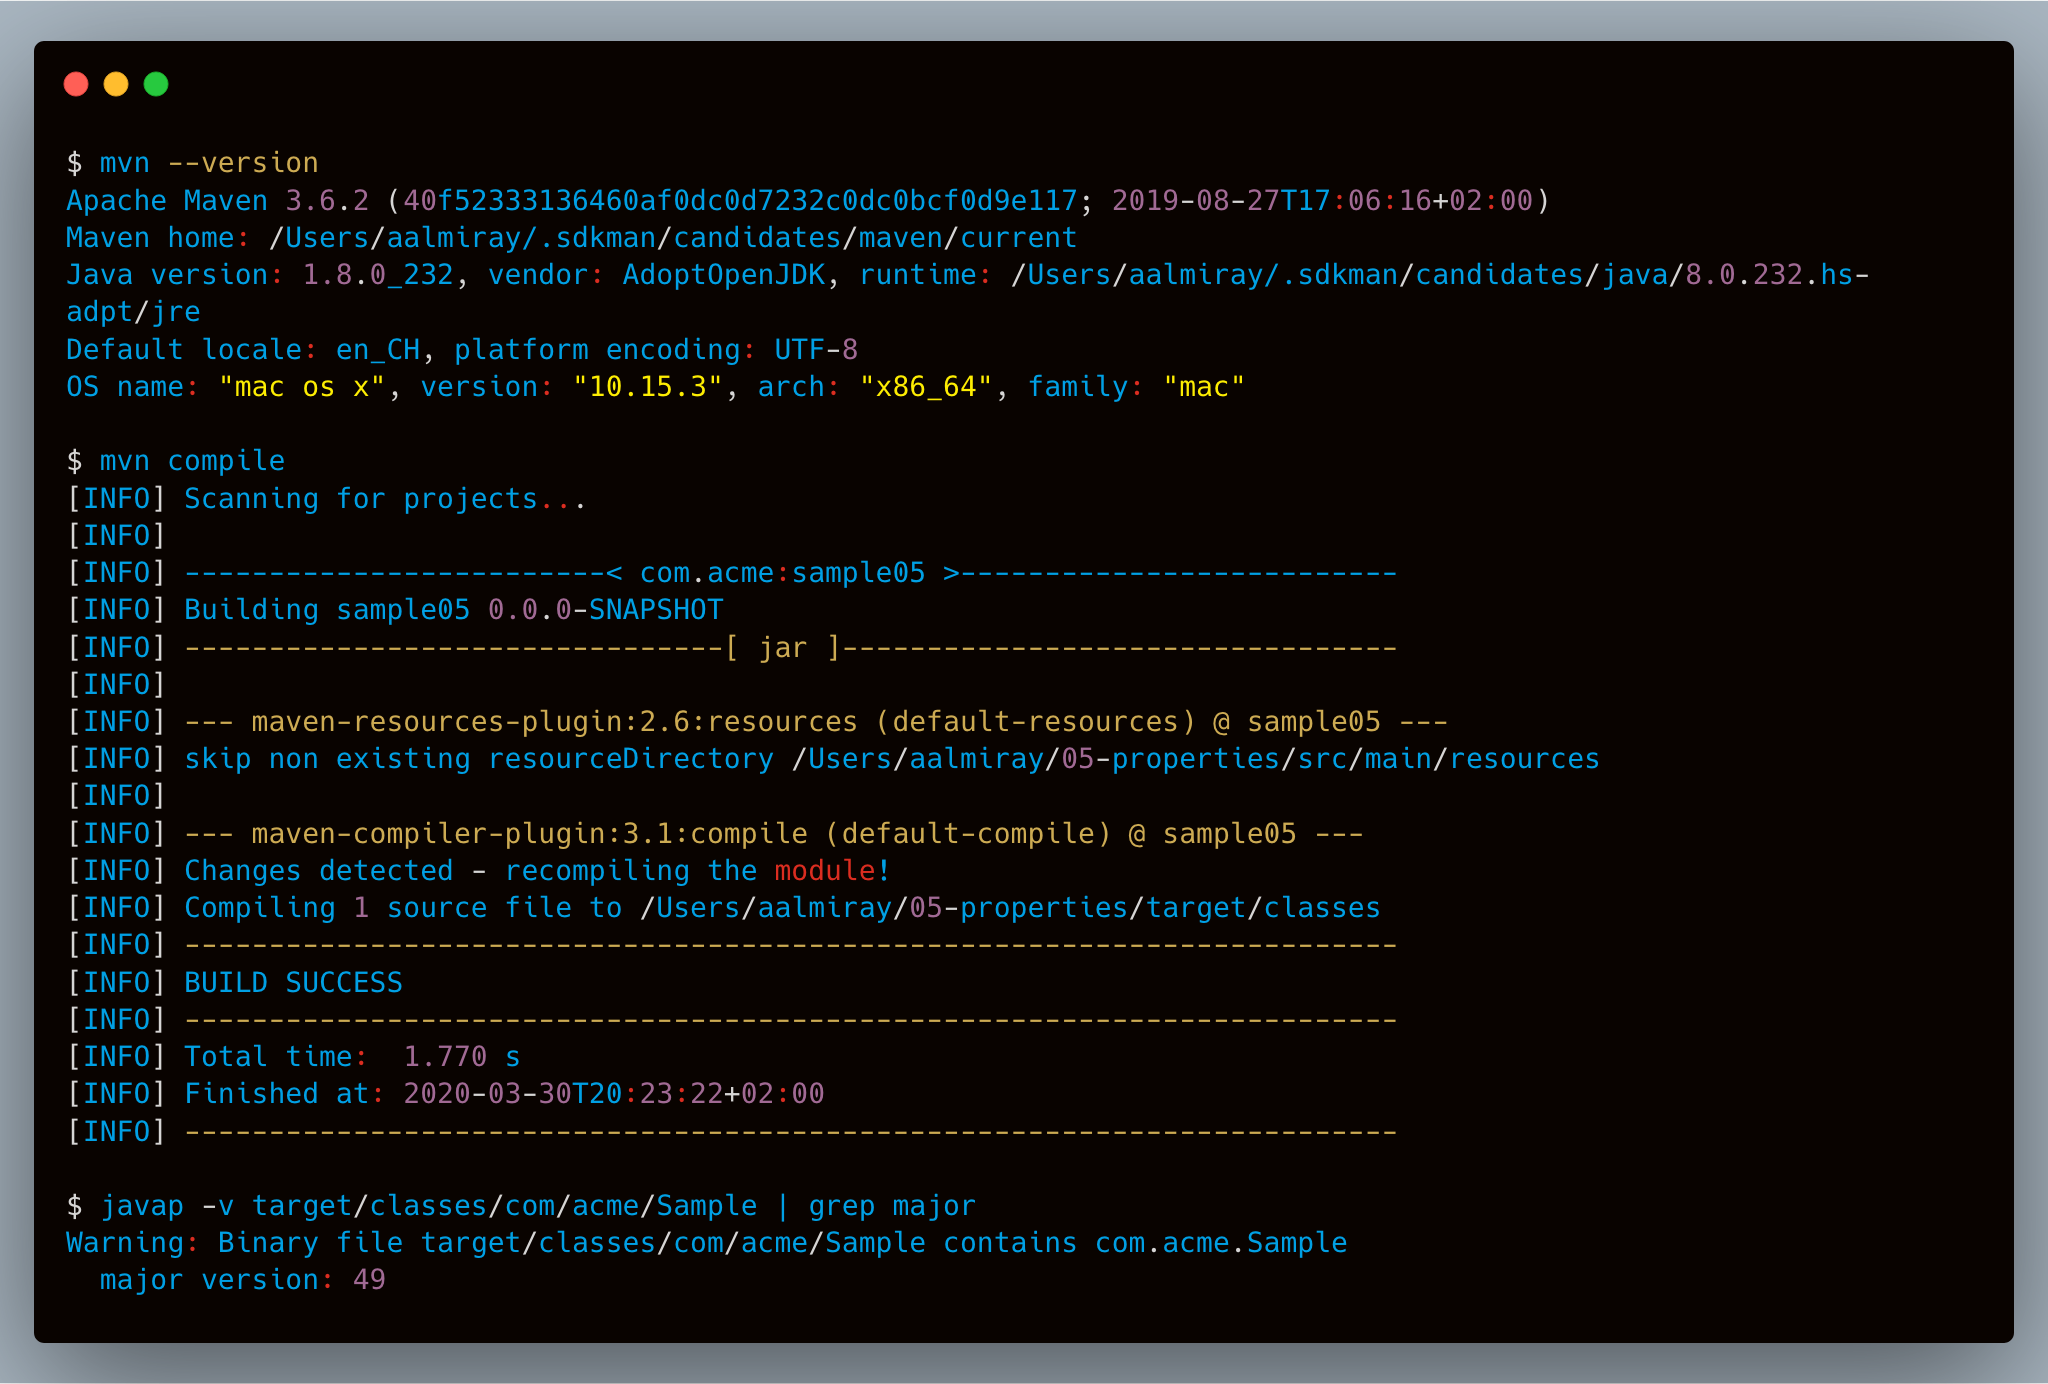Click the 'mvn --version' command text
The image size is (2048, 1384).
208,163
